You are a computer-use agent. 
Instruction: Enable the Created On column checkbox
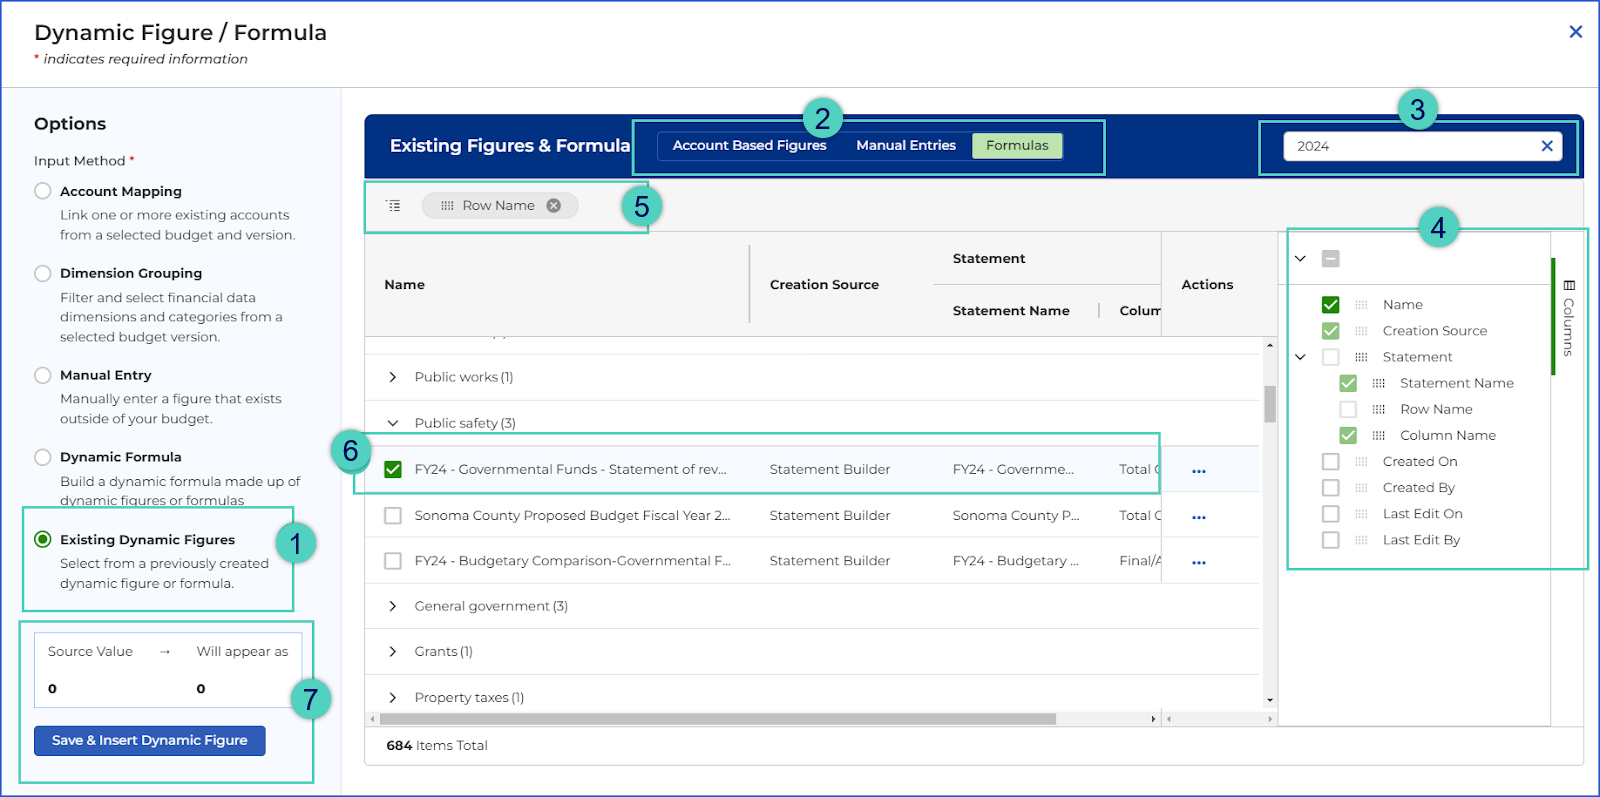1330,461
